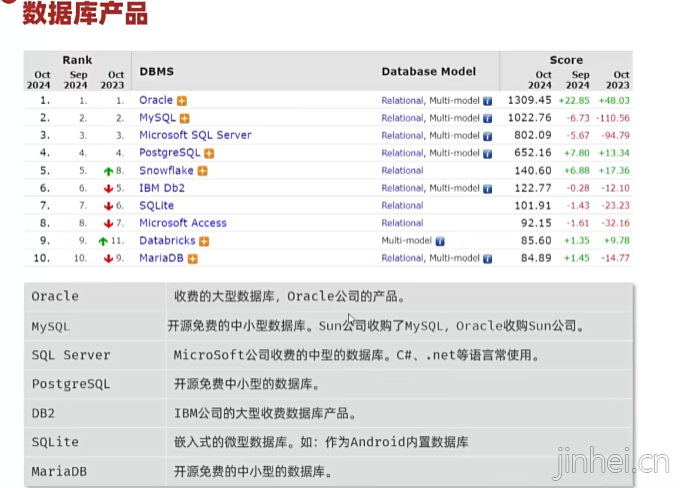Click the description mentioning Android内置数据库
The height and width of the screenshot is (488, 680).
pyautogui.click(x=321, y=442)
